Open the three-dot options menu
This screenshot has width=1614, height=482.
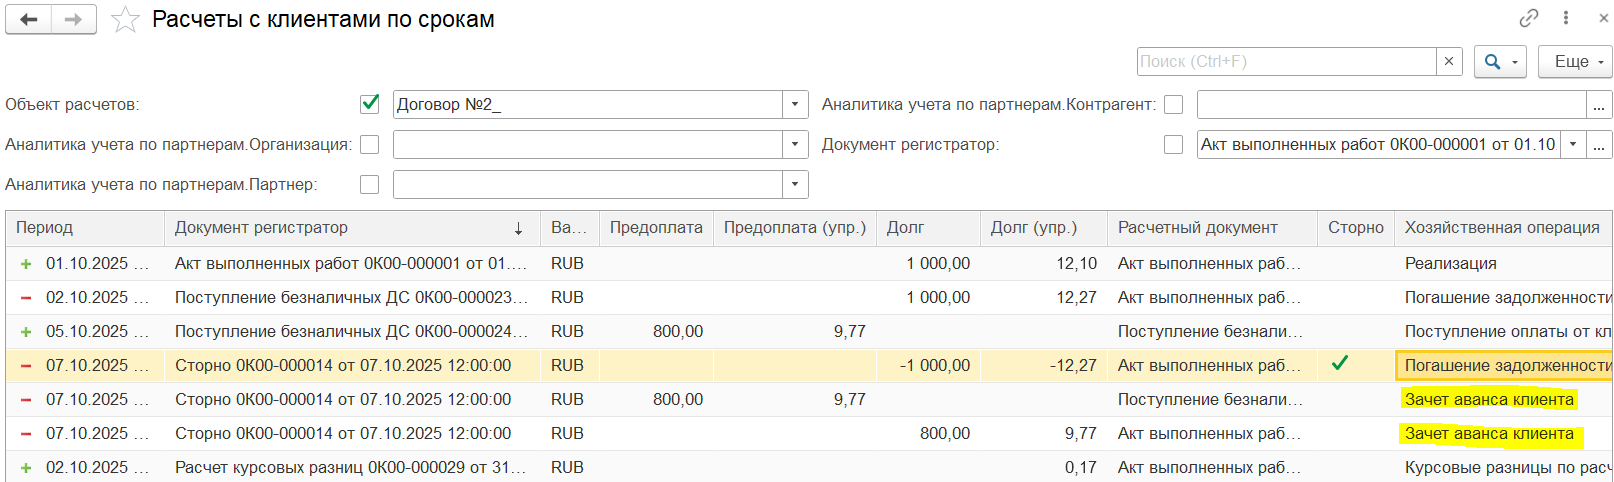[x=1566, y=18]
